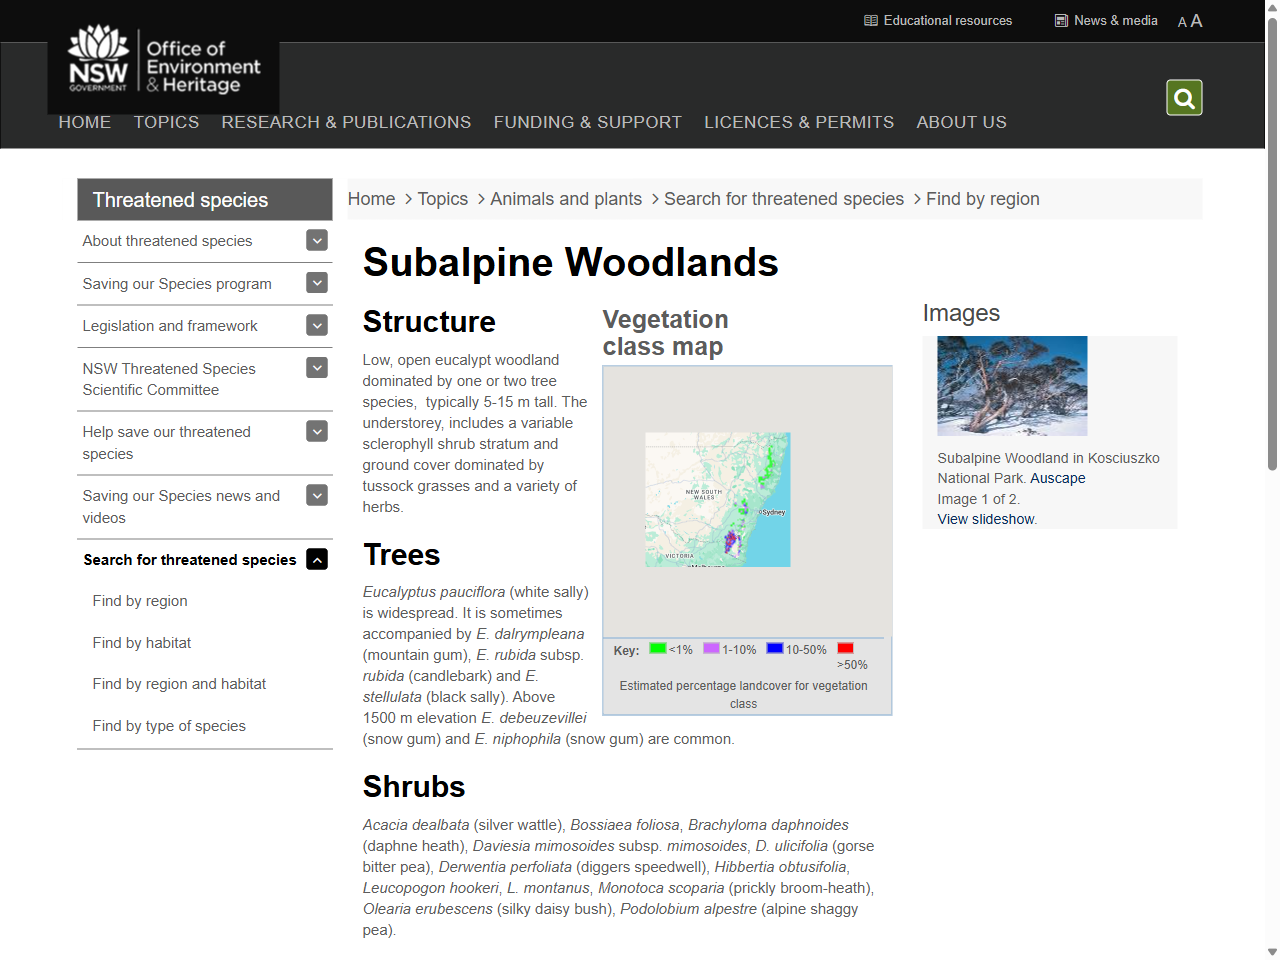Select LICENCES & PERMITS in the navigation
The image size is (1280, 960).
point(799,122)
